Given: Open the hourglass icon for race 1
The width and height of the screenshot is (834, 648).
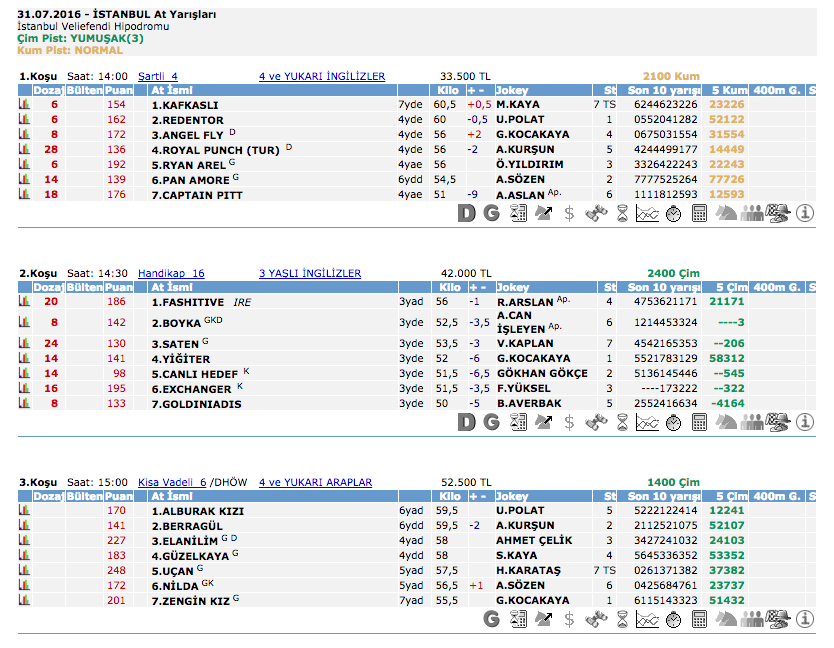Looking at the screenshot, I should click(622, 212).
